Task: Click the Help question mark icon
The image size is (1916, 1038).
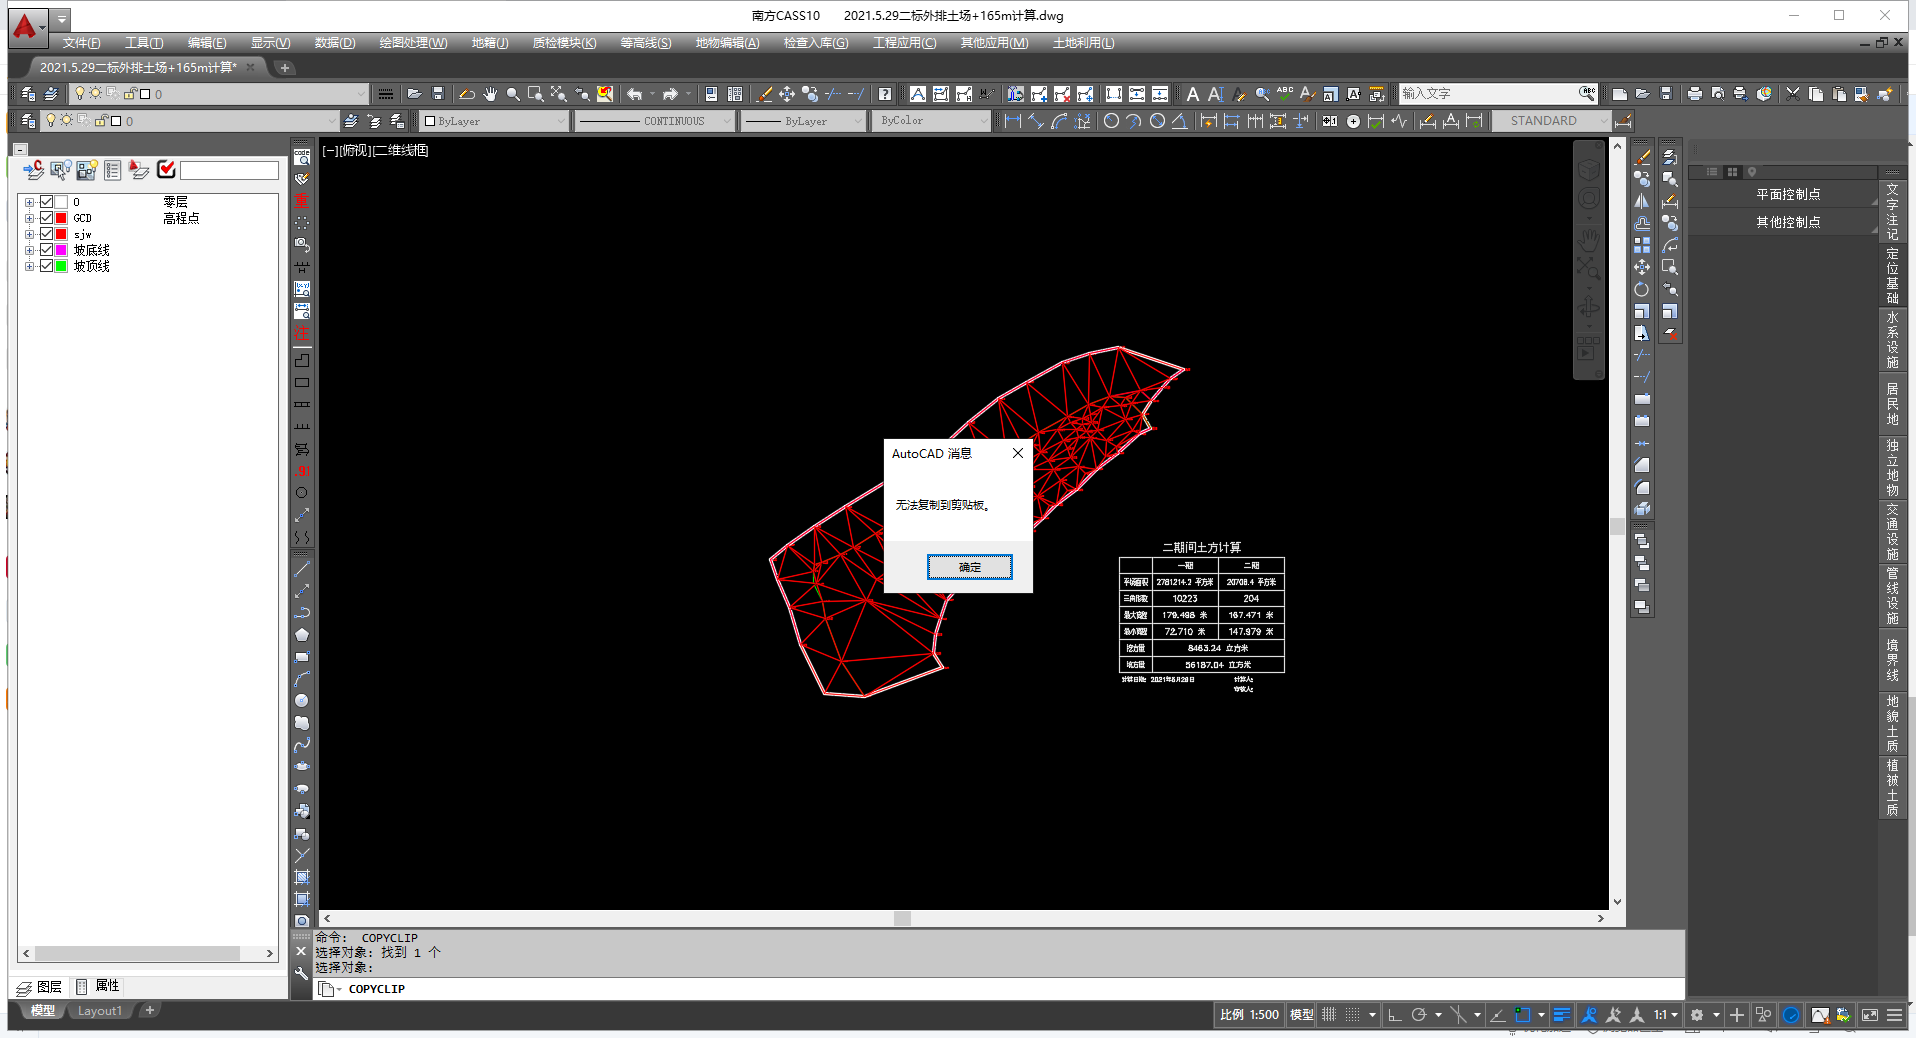Action: click(x=885, y=94)
